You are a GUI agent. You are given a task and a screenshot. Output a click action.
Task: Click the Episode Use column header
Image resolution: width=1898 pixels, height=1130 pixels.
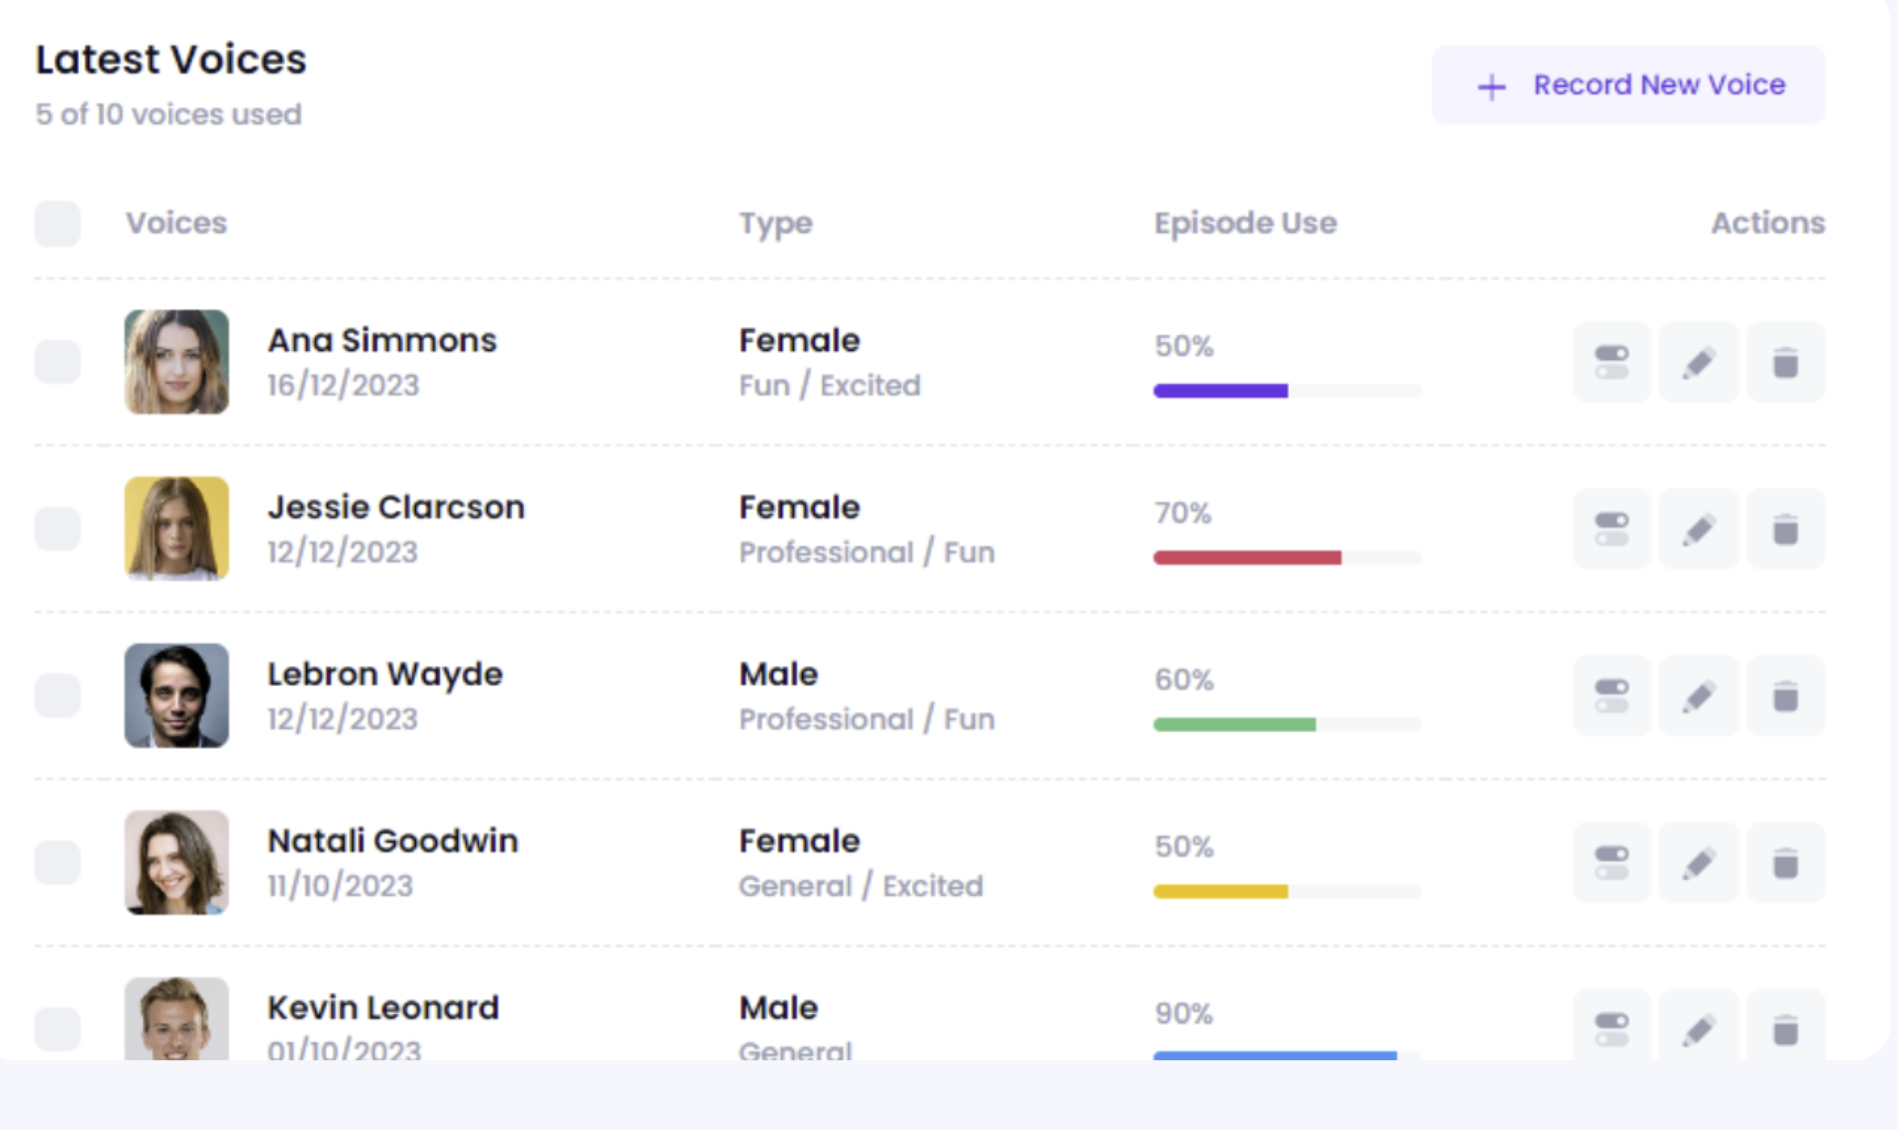[1244, 223]
